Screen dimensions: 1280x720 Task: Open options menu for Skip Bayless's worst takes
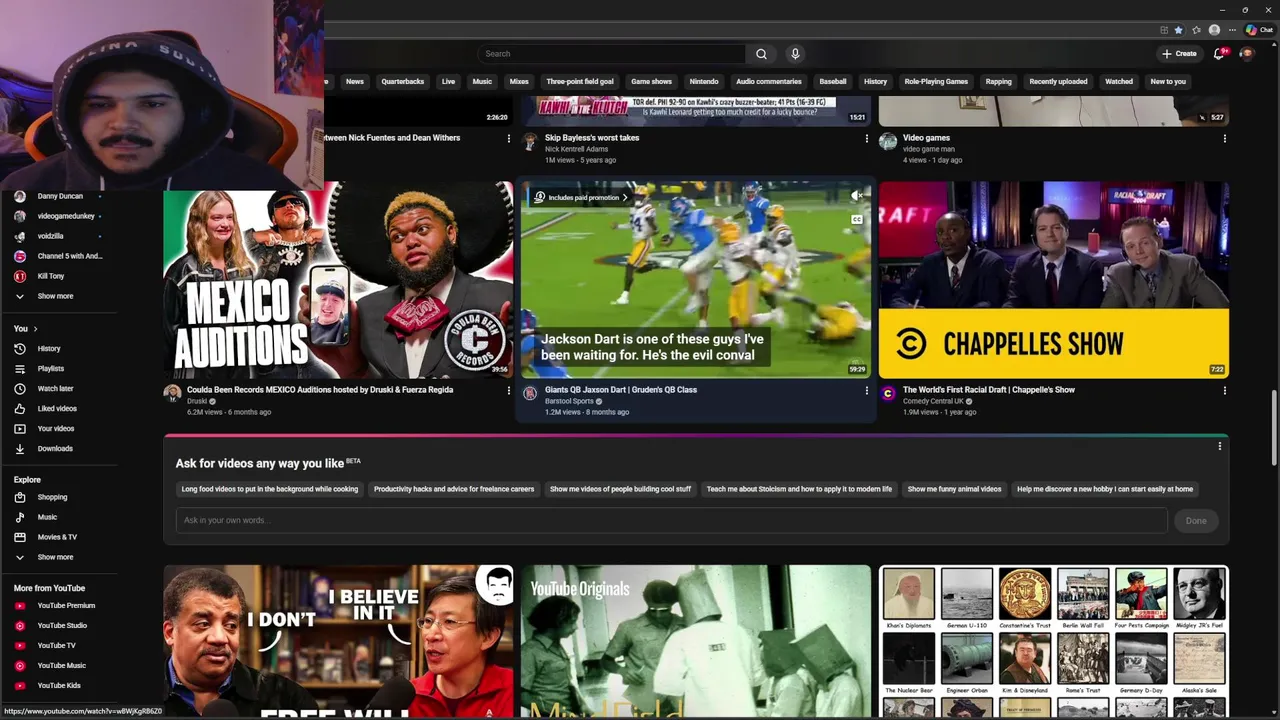(867, 138)
